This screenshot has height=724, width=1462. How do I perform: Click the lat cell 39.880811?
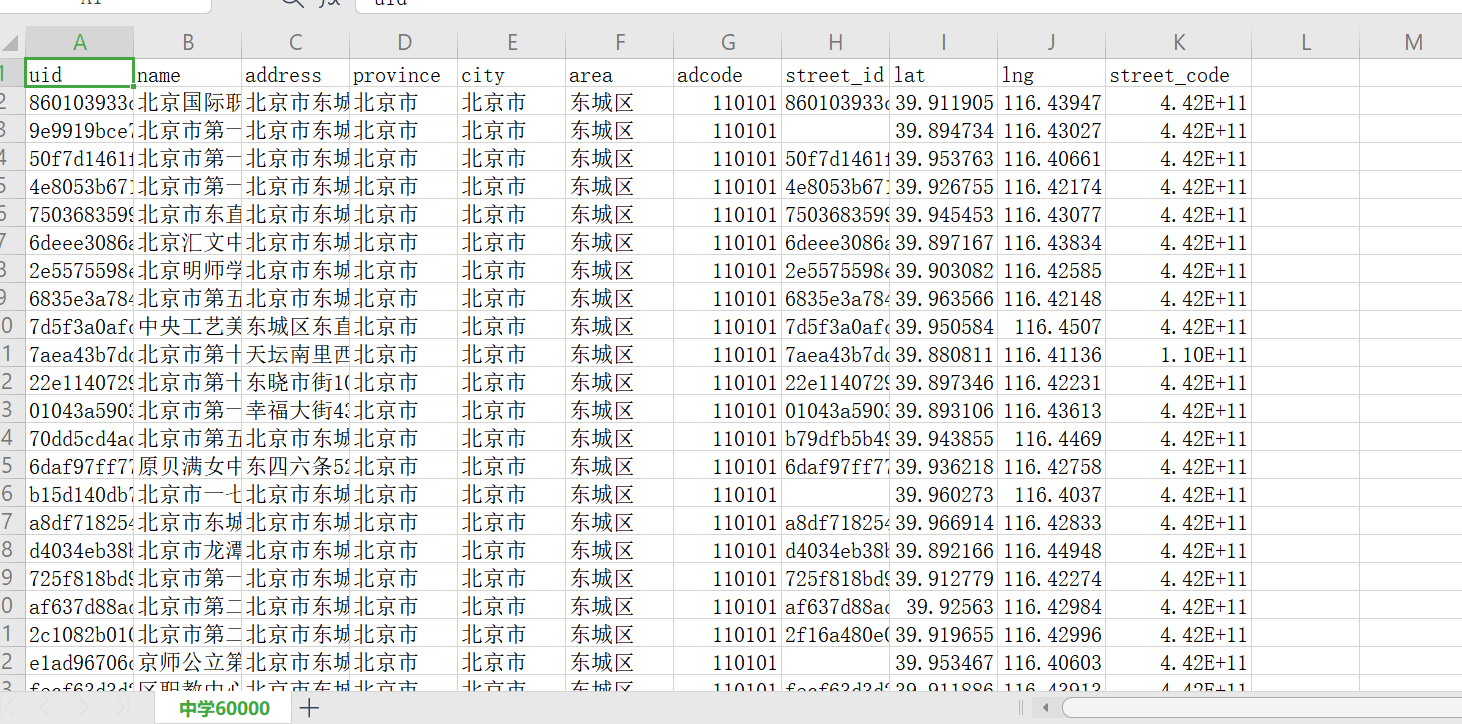[944, 355]
